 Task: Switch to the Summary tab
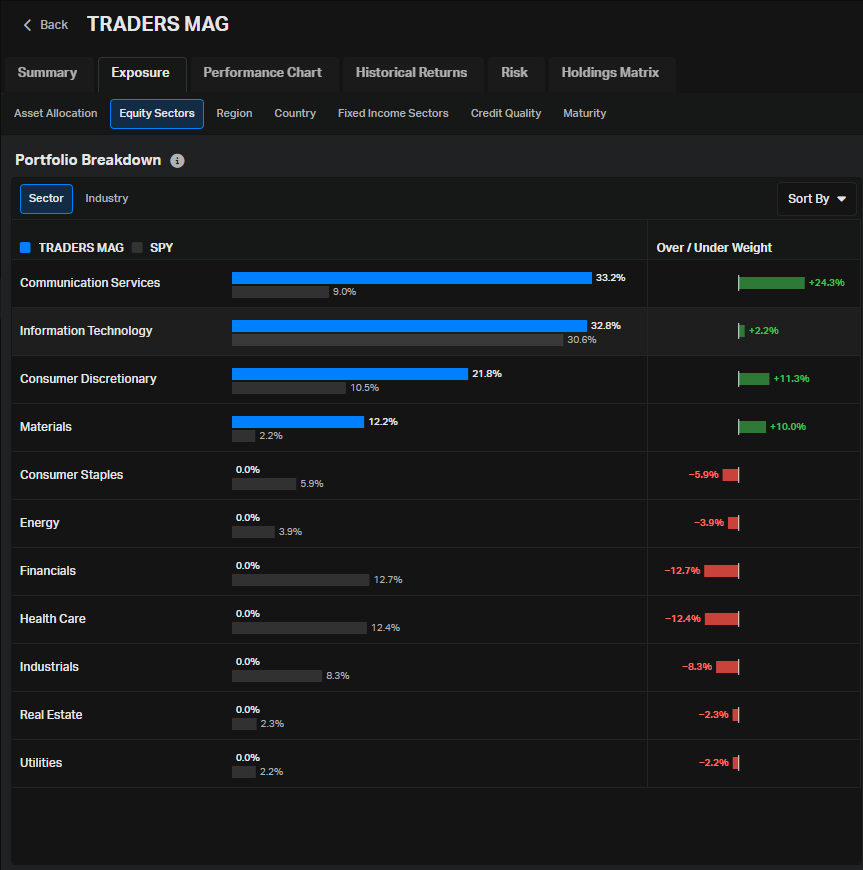click(48, 73)
